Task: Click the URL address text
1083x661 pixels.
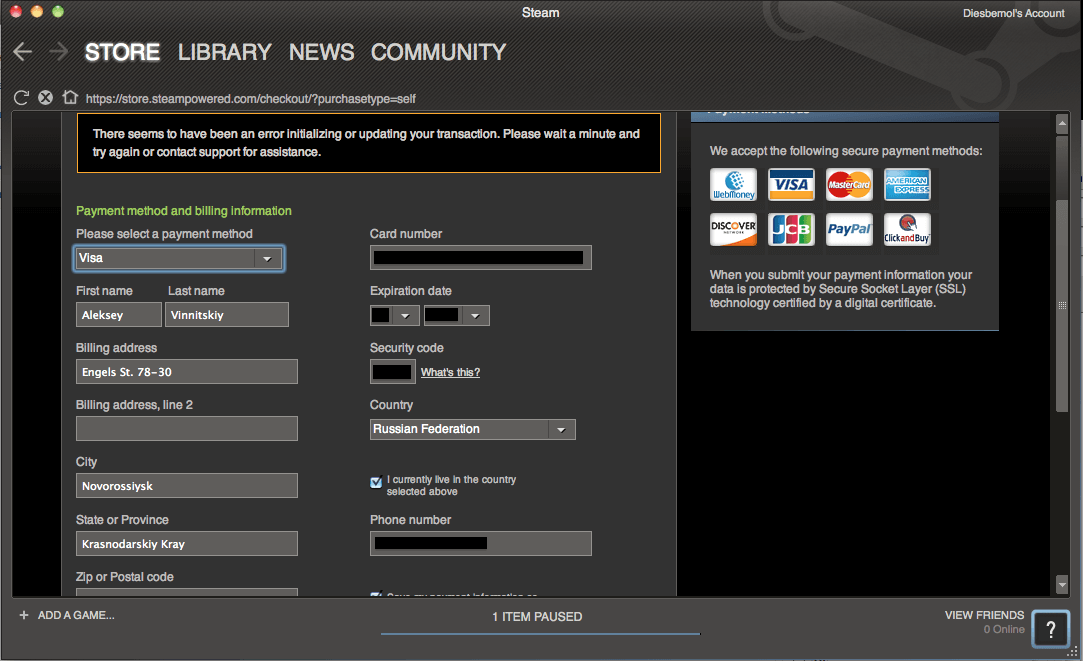Action: click(x=250, y=99)
